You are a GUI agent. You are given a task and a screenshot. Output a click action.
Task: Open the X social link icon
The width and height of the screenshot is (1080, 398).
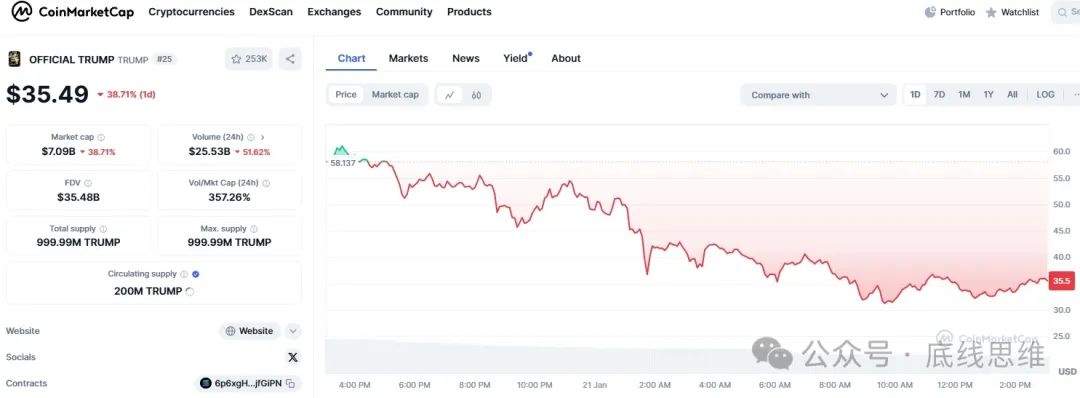point(293,357)
